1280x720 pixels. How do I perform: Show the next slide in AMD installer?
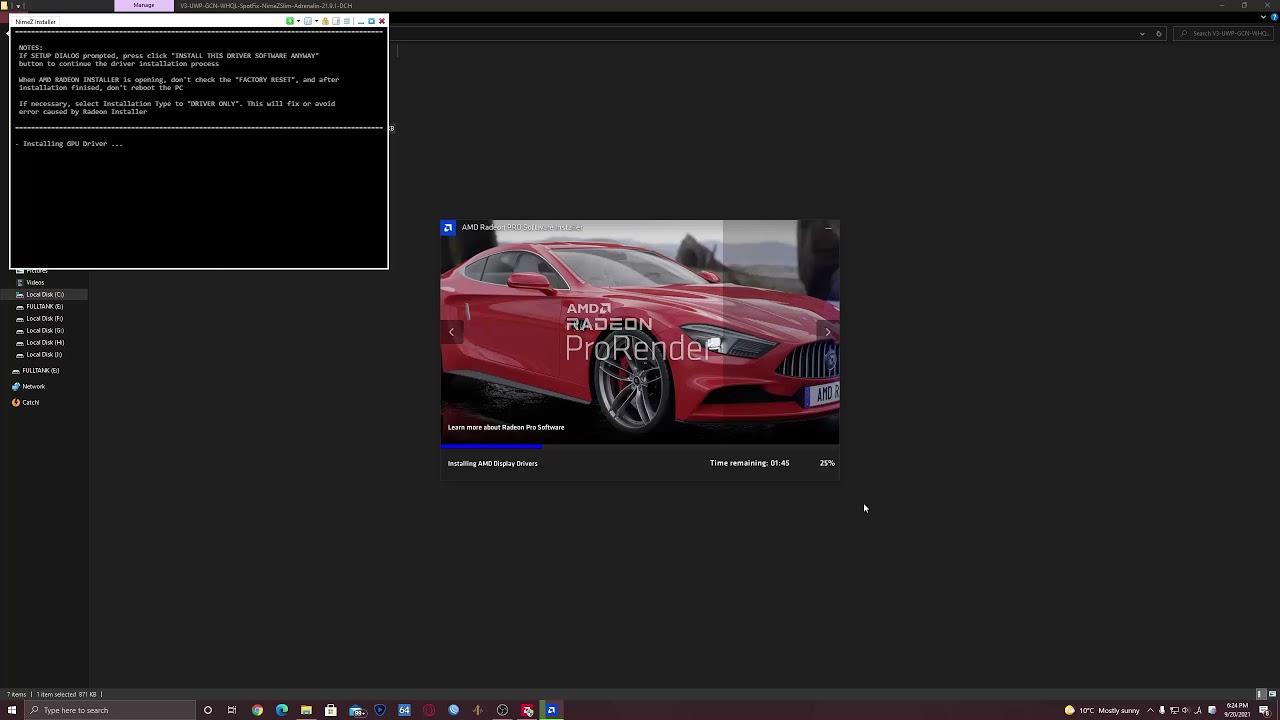click(828, 332)
